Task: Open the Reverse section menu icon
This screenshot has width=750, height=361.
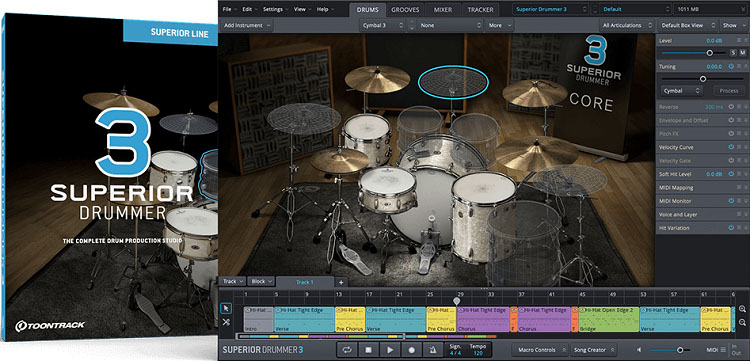Action: coord(739,107)
